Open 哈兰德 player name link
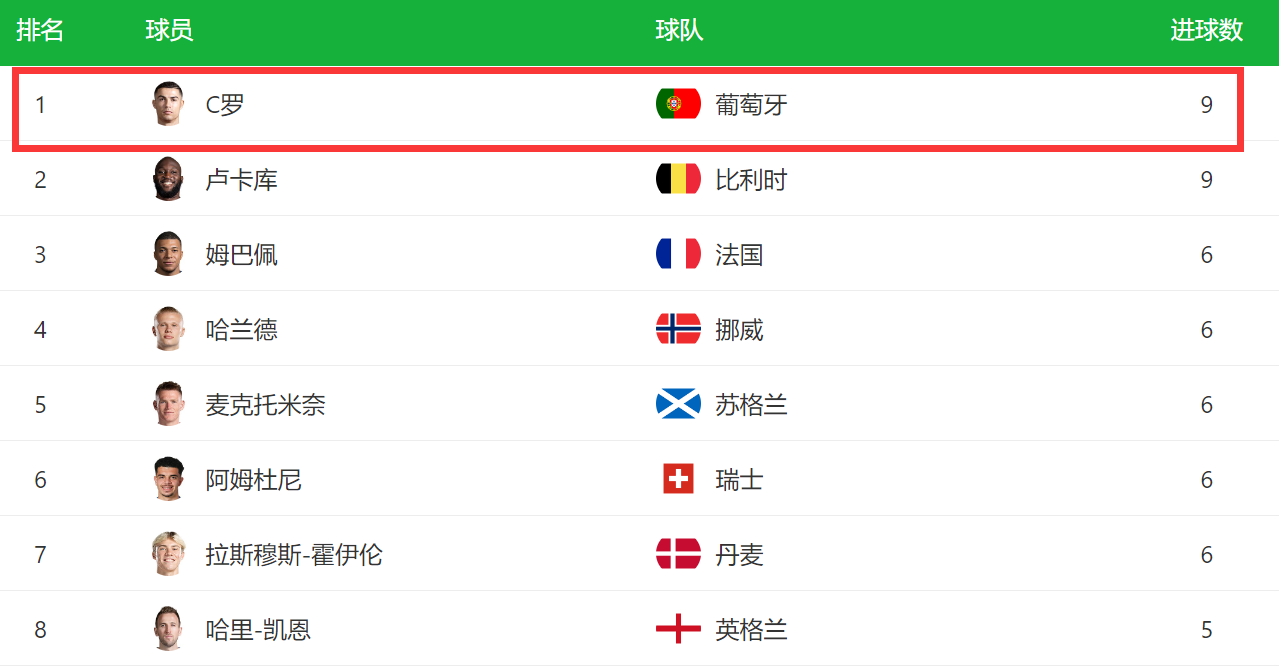This screenshot has width=1279, height=668. [x=242, y=329]
